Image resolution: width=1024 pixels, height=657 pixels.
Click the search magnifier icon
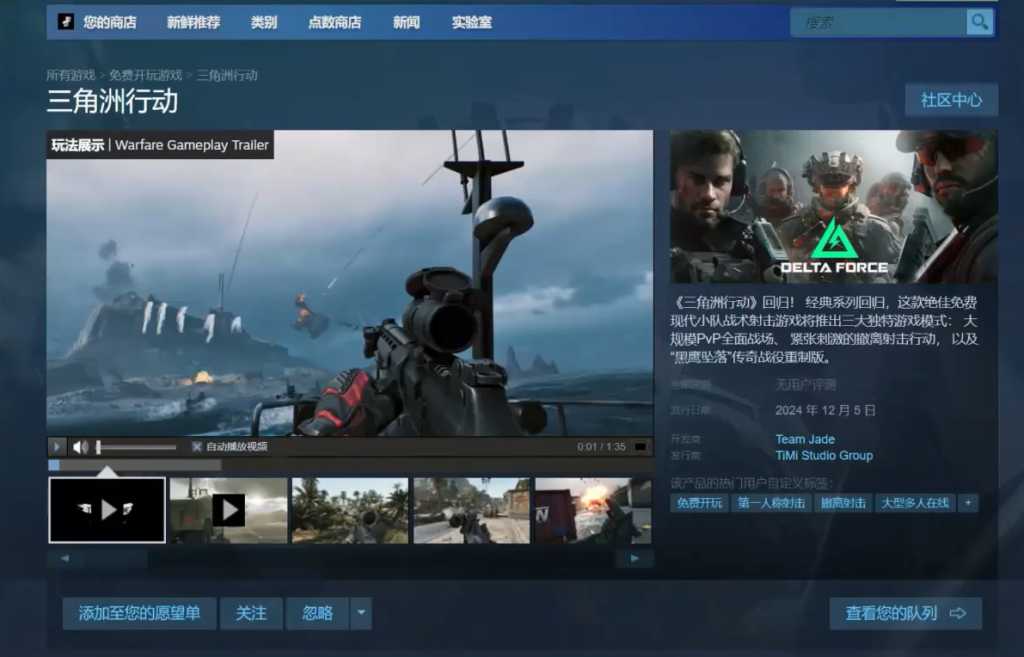point(980,22)
